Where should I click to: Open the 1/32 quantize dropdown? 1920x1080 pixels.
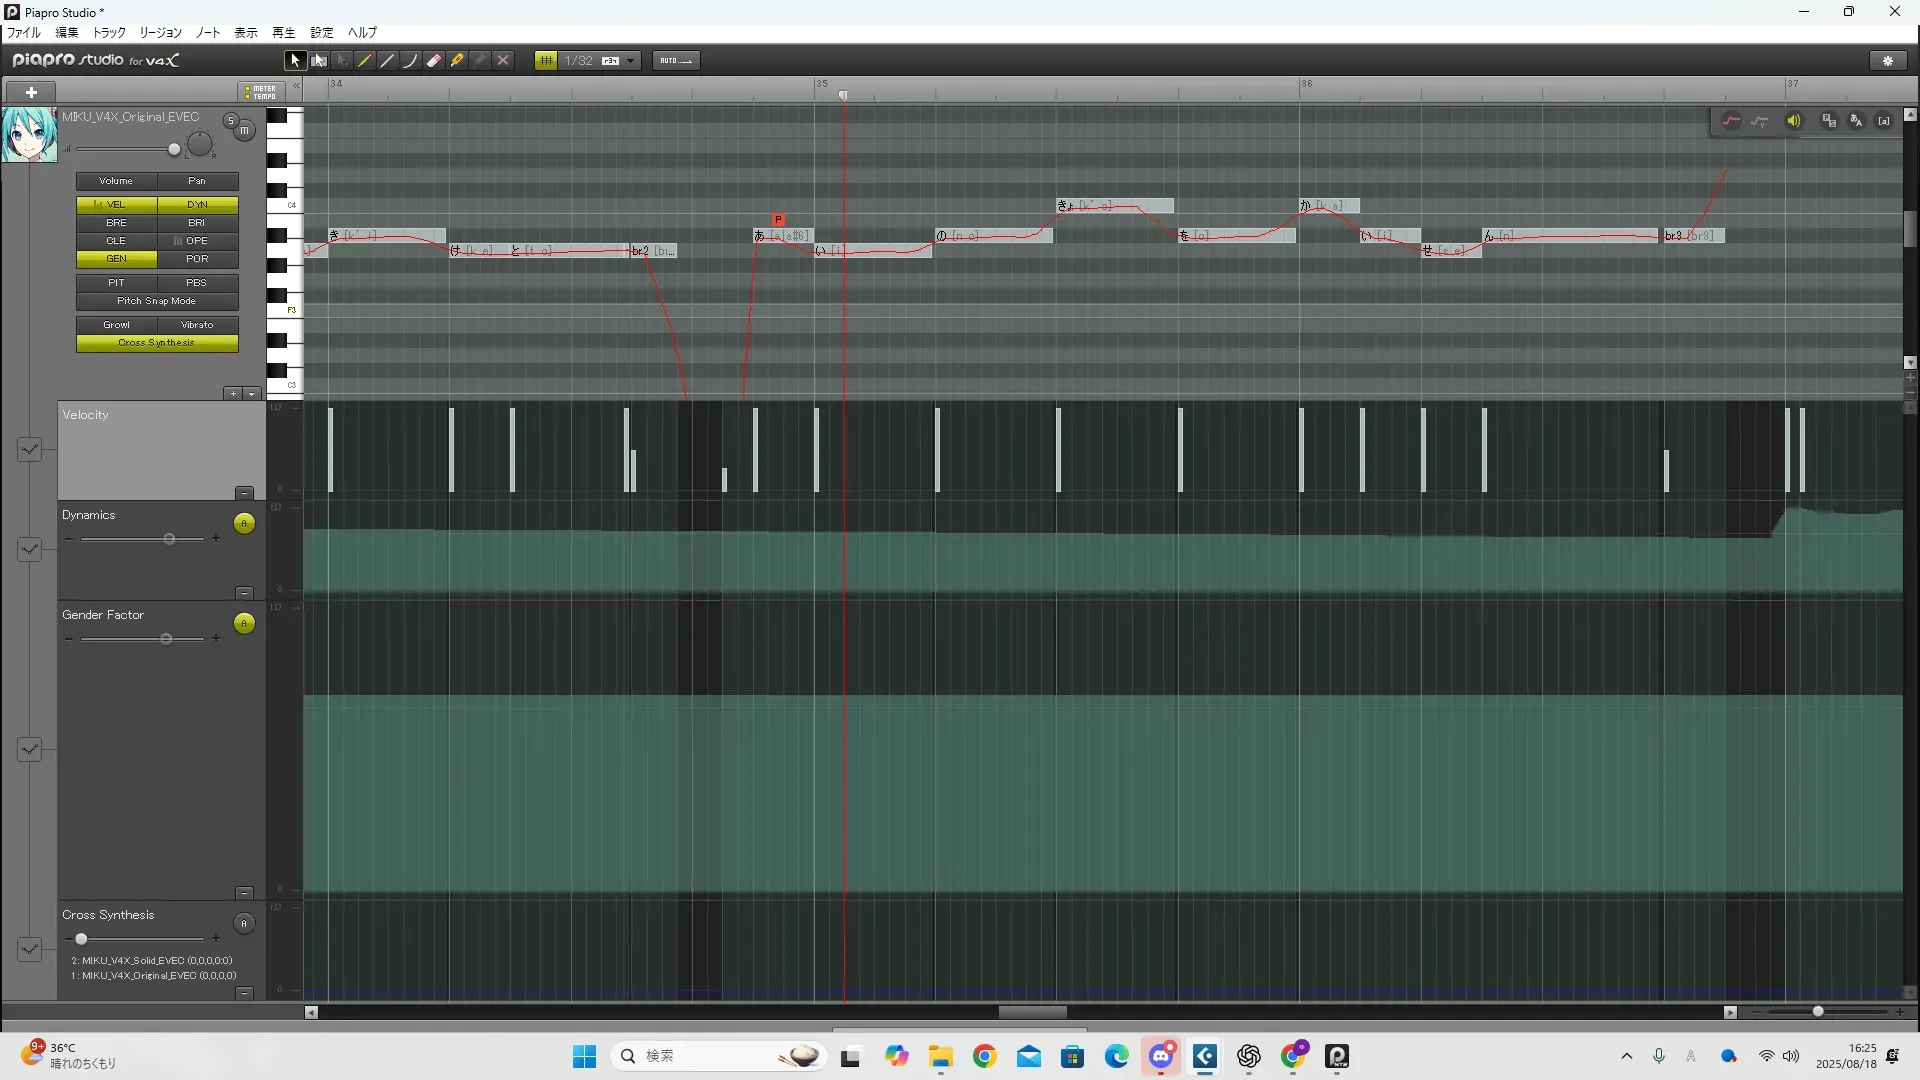(x=630, y=61)
